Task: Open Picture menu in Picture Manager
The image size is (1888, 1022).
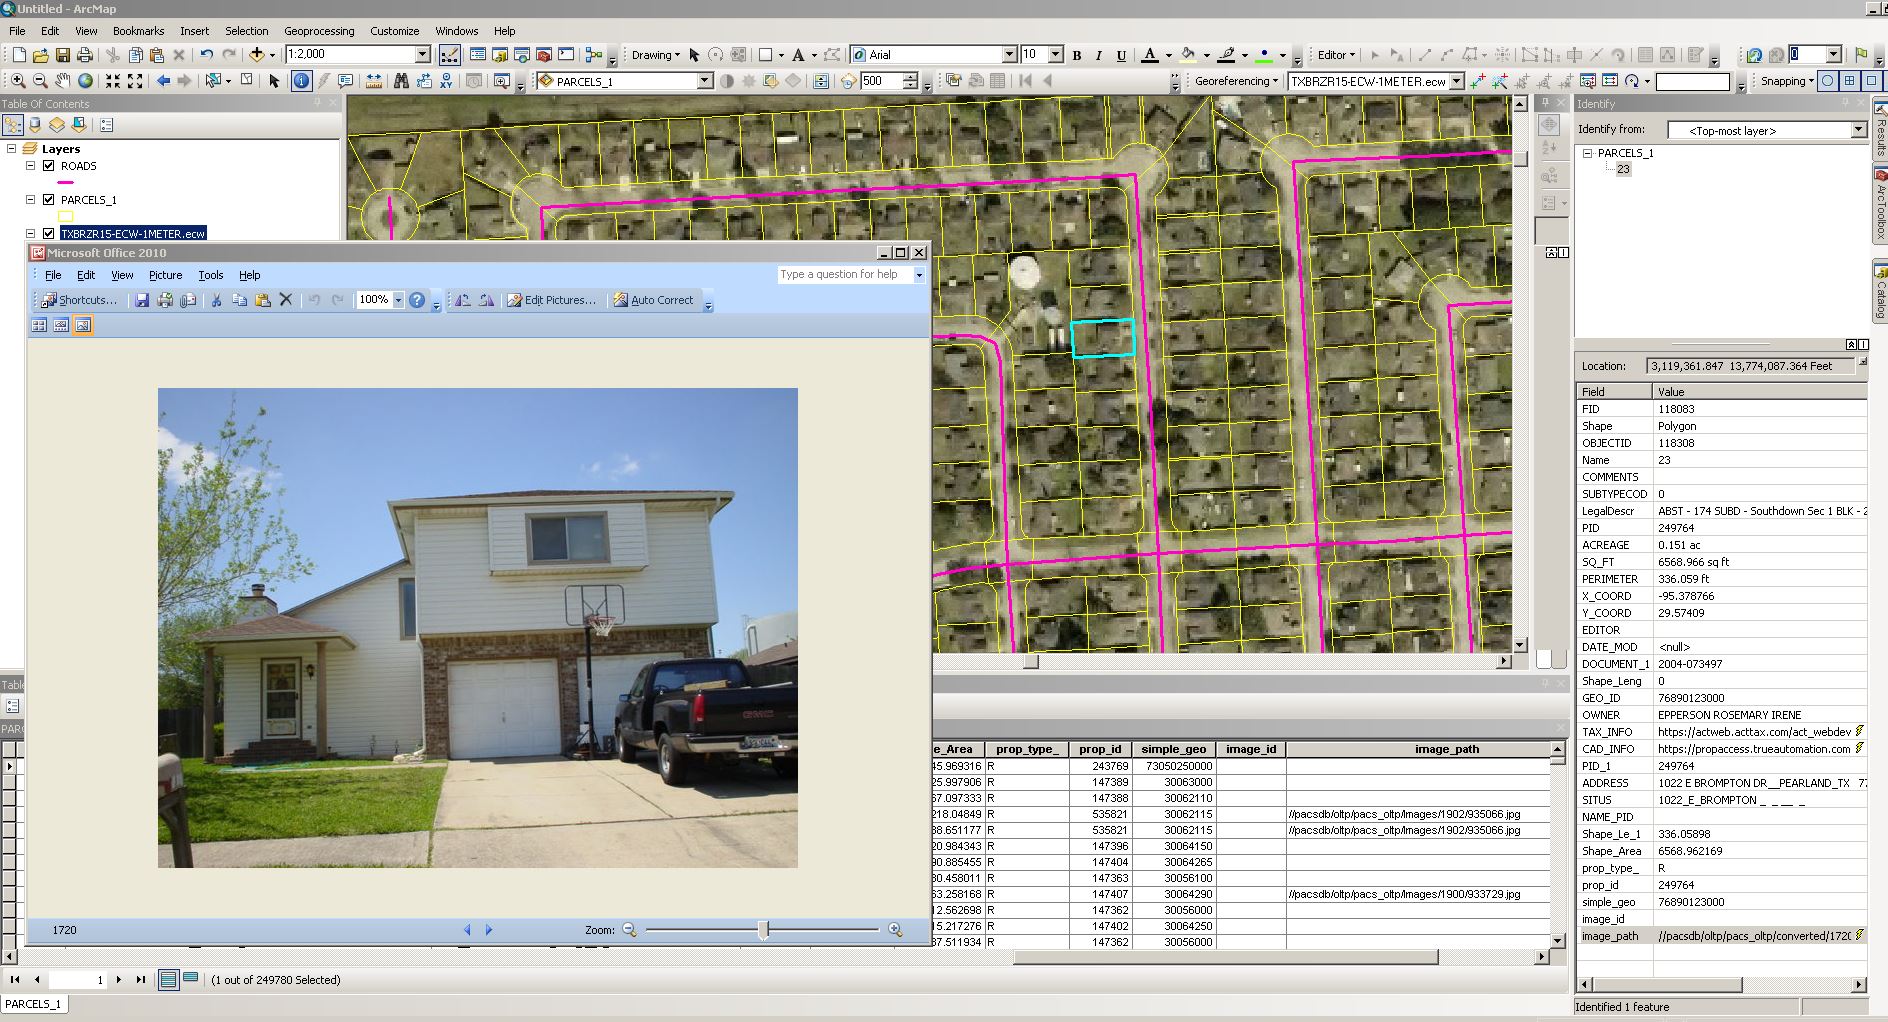Action: click(165, 275)
